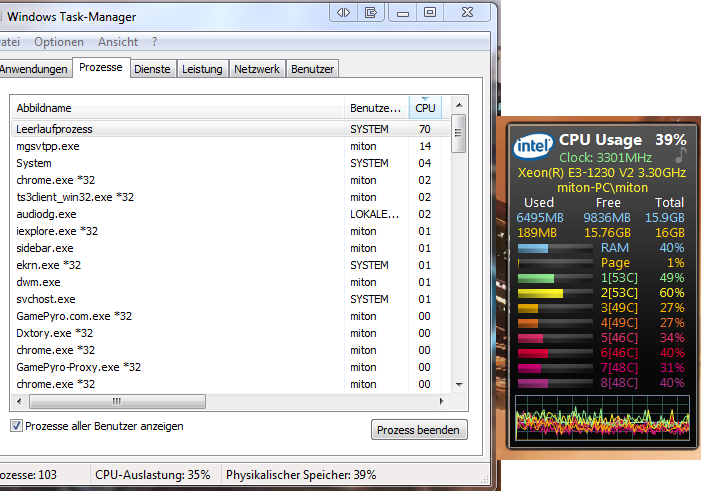
Task: Click 'Clock: 3301MHz' text in gadget
Action: point(605,157)
